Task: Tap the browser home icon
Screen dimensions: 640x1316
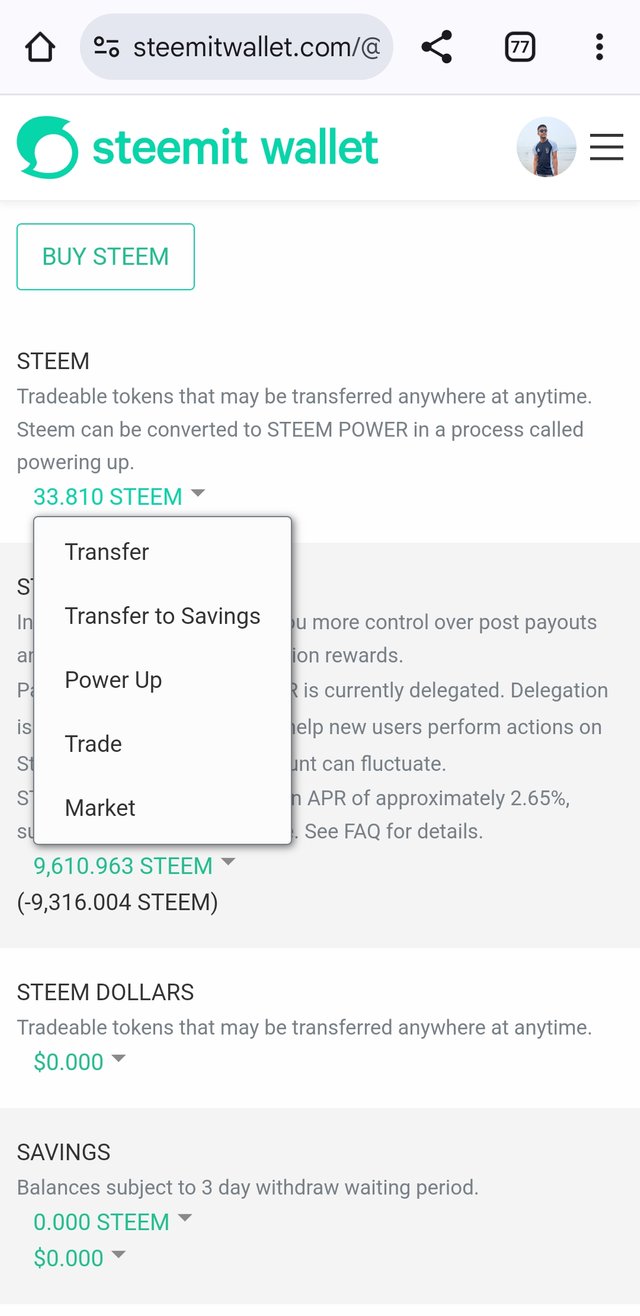Action: coord(40,47)
